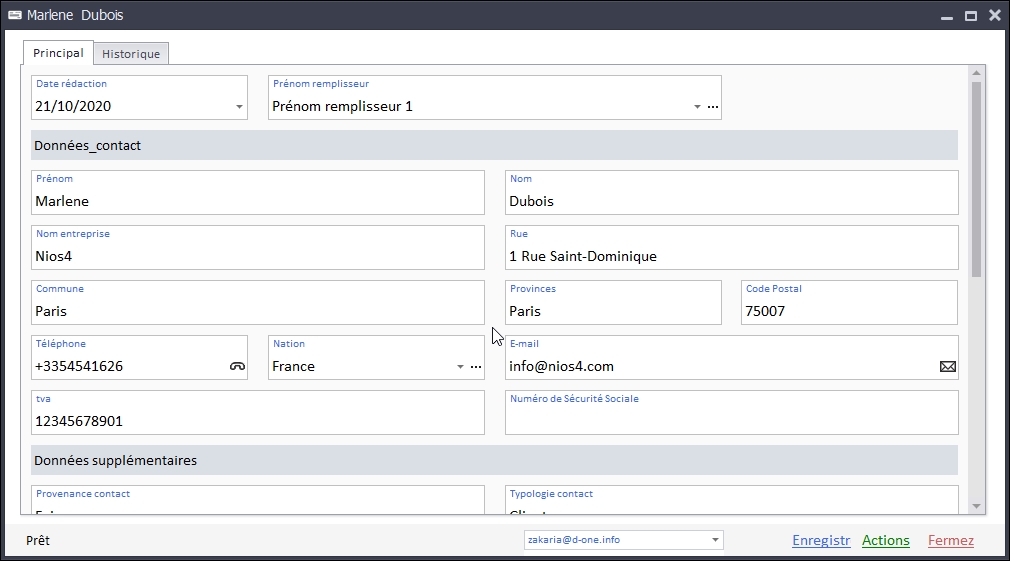Switch to the Historique tab
This screenshot has height=561, width=1010.
pos(131,54)
